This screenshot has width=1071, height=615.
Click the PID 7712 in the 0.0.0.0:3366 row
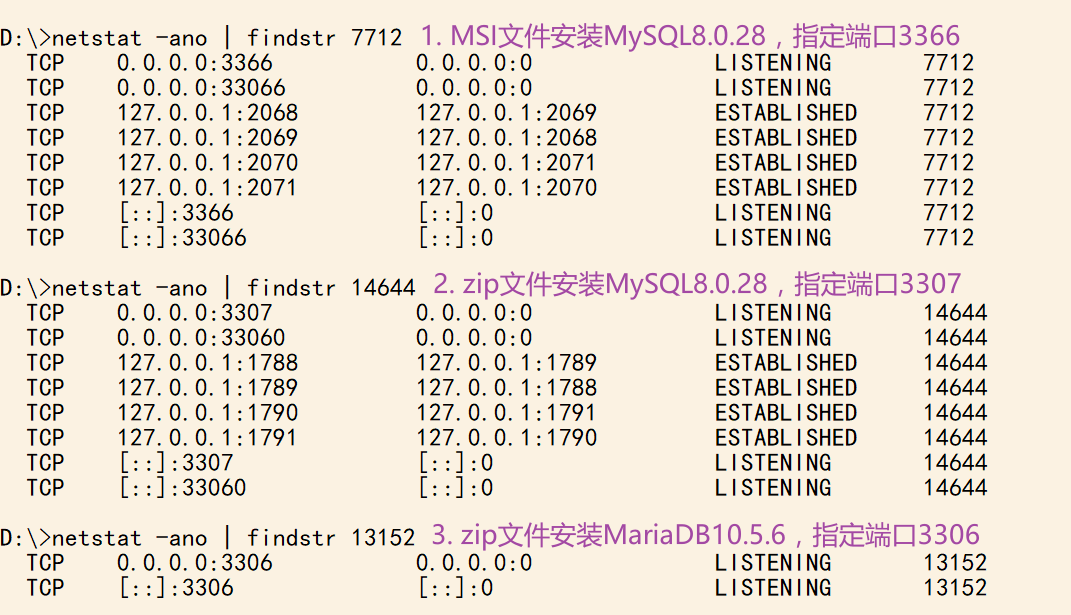click(949, 63)
